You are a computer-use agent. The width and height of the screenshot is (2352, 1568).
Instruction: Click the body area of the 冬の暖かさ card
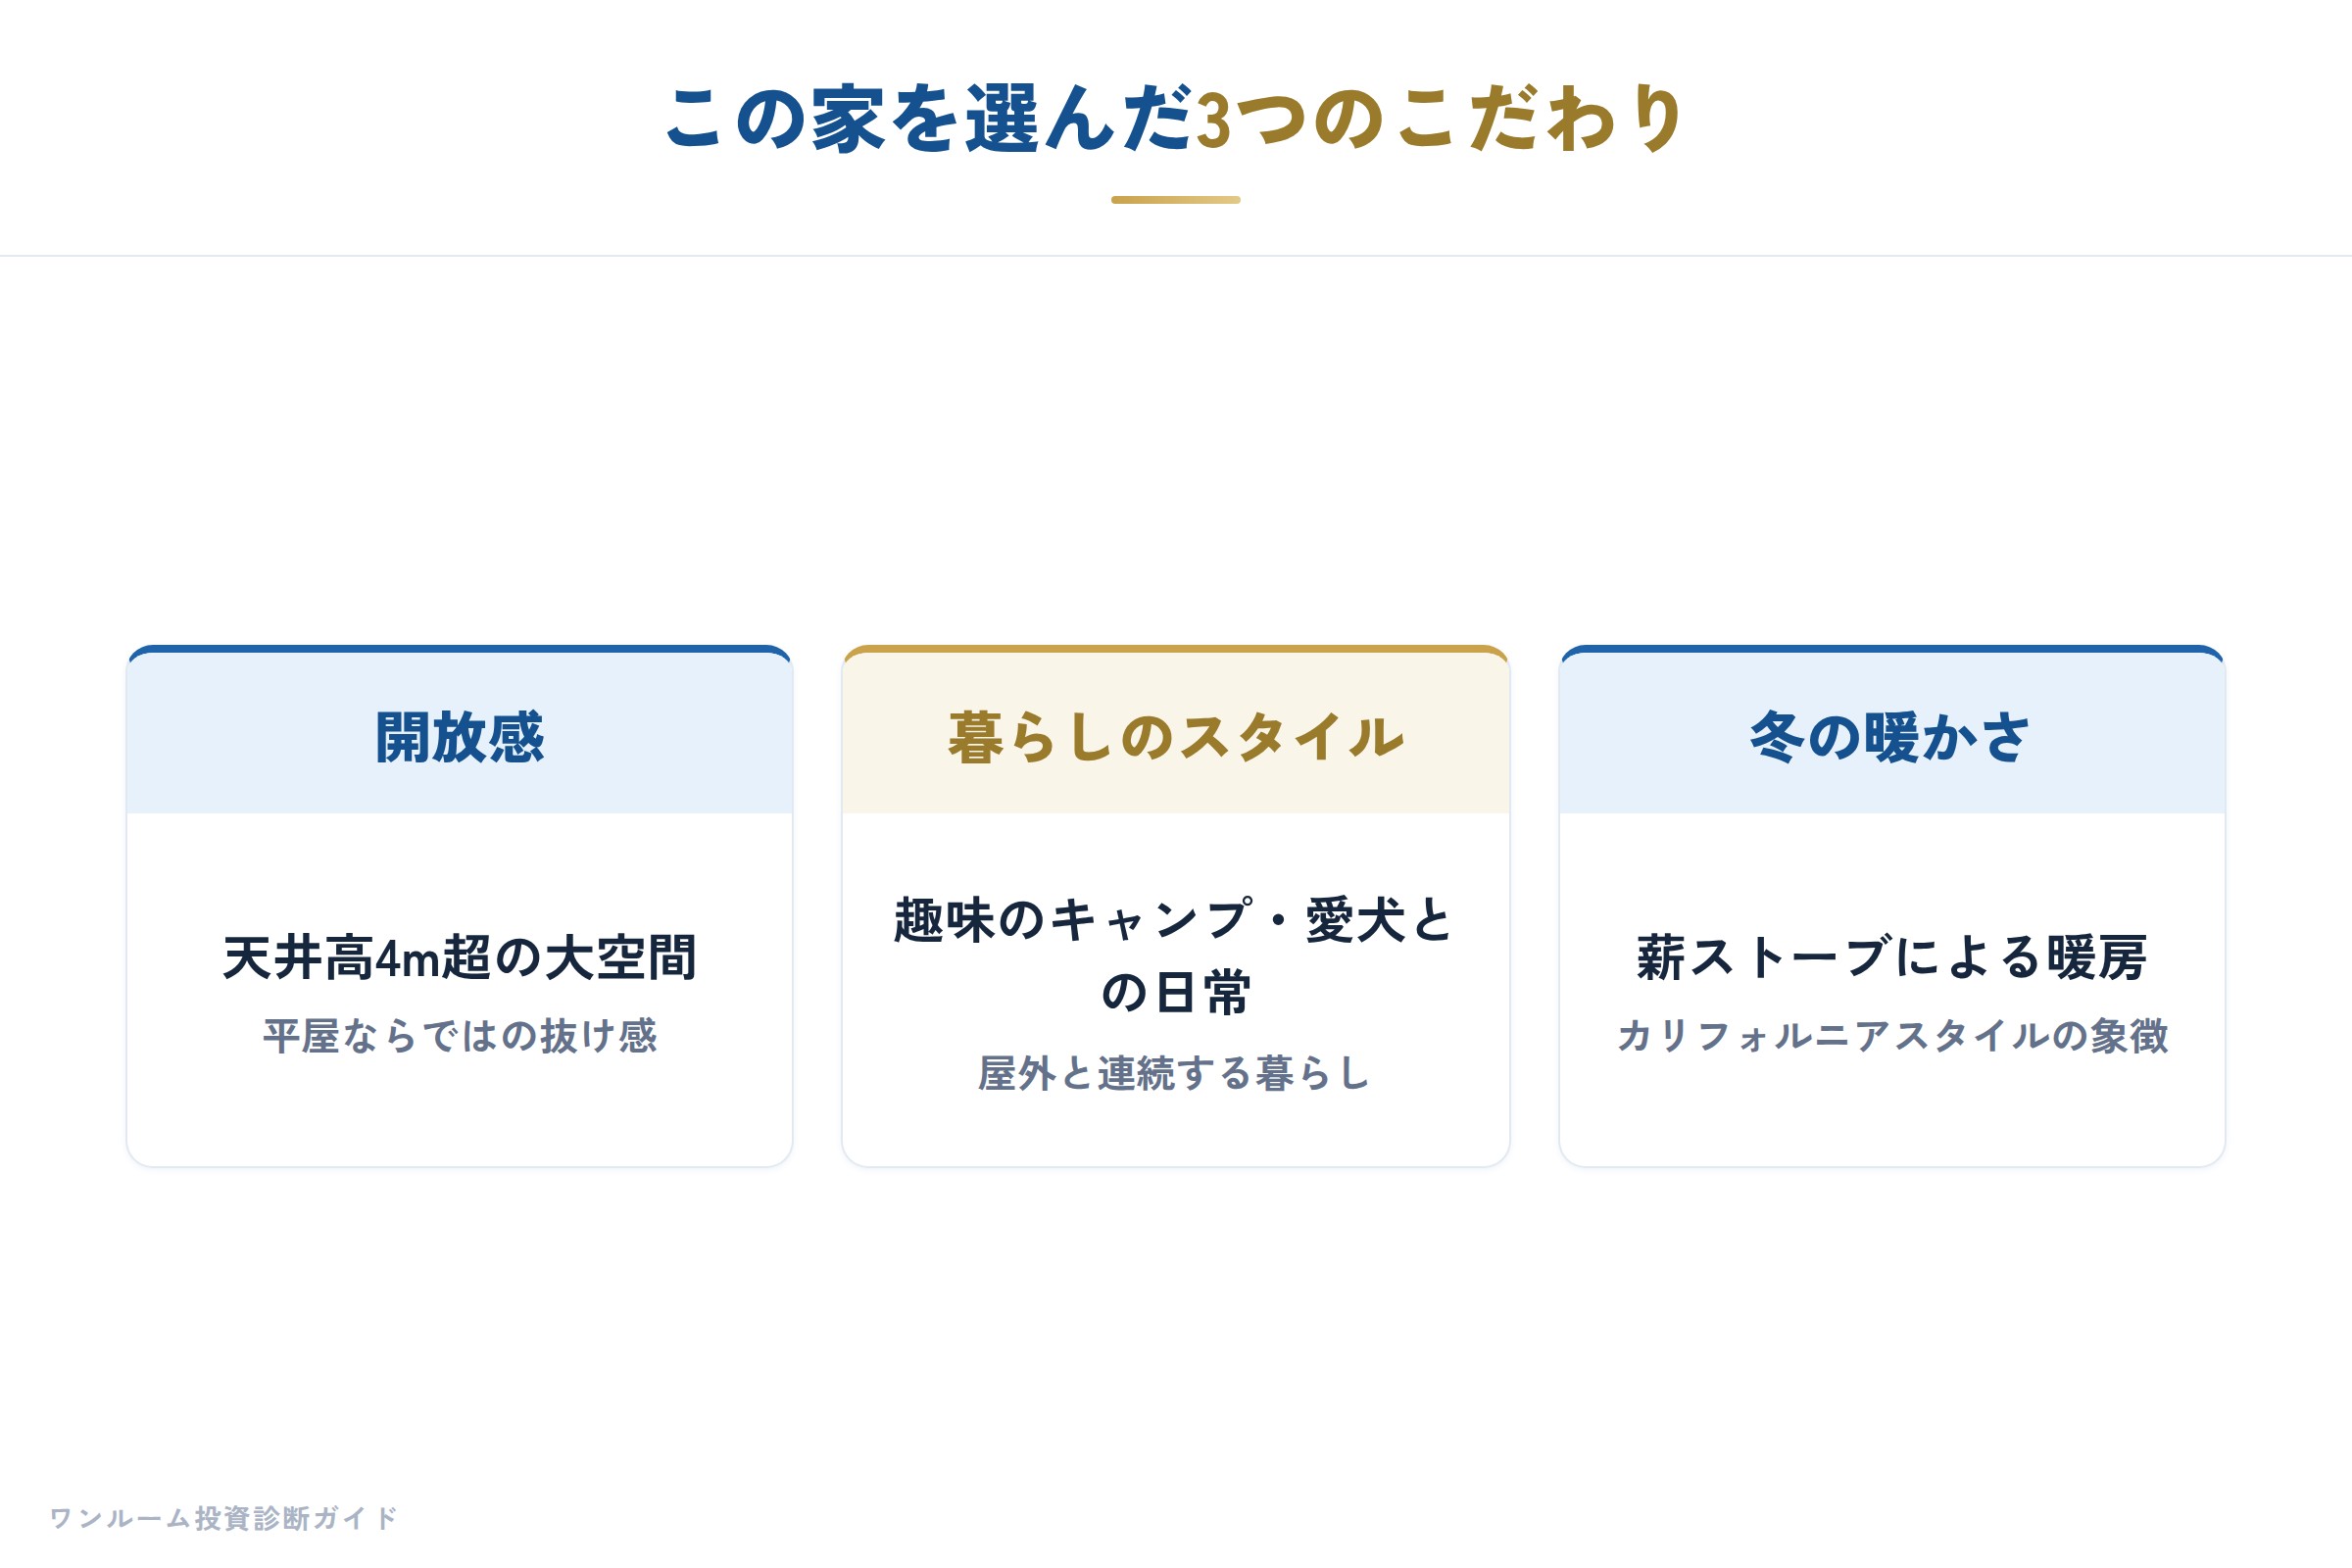click(1892, 990)
